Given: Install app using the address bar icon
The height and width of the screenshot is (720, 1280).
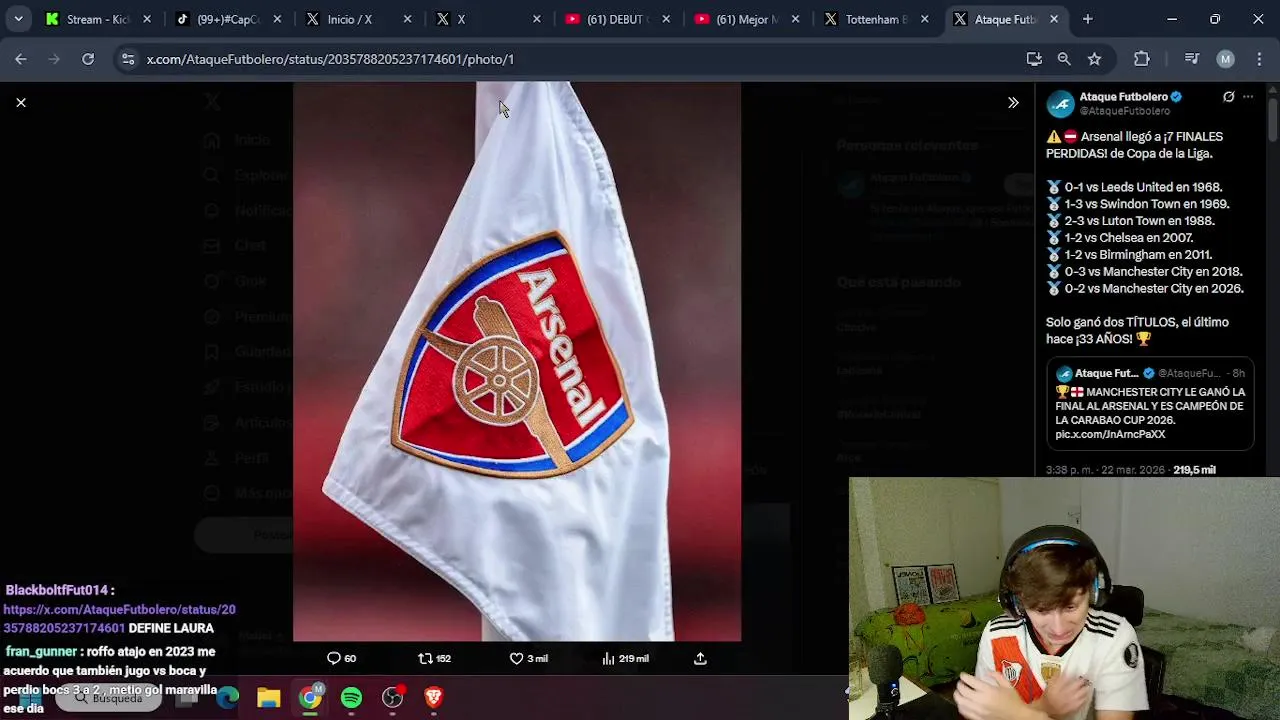Looking at the screenshot, I should [x=1034, y=59].
